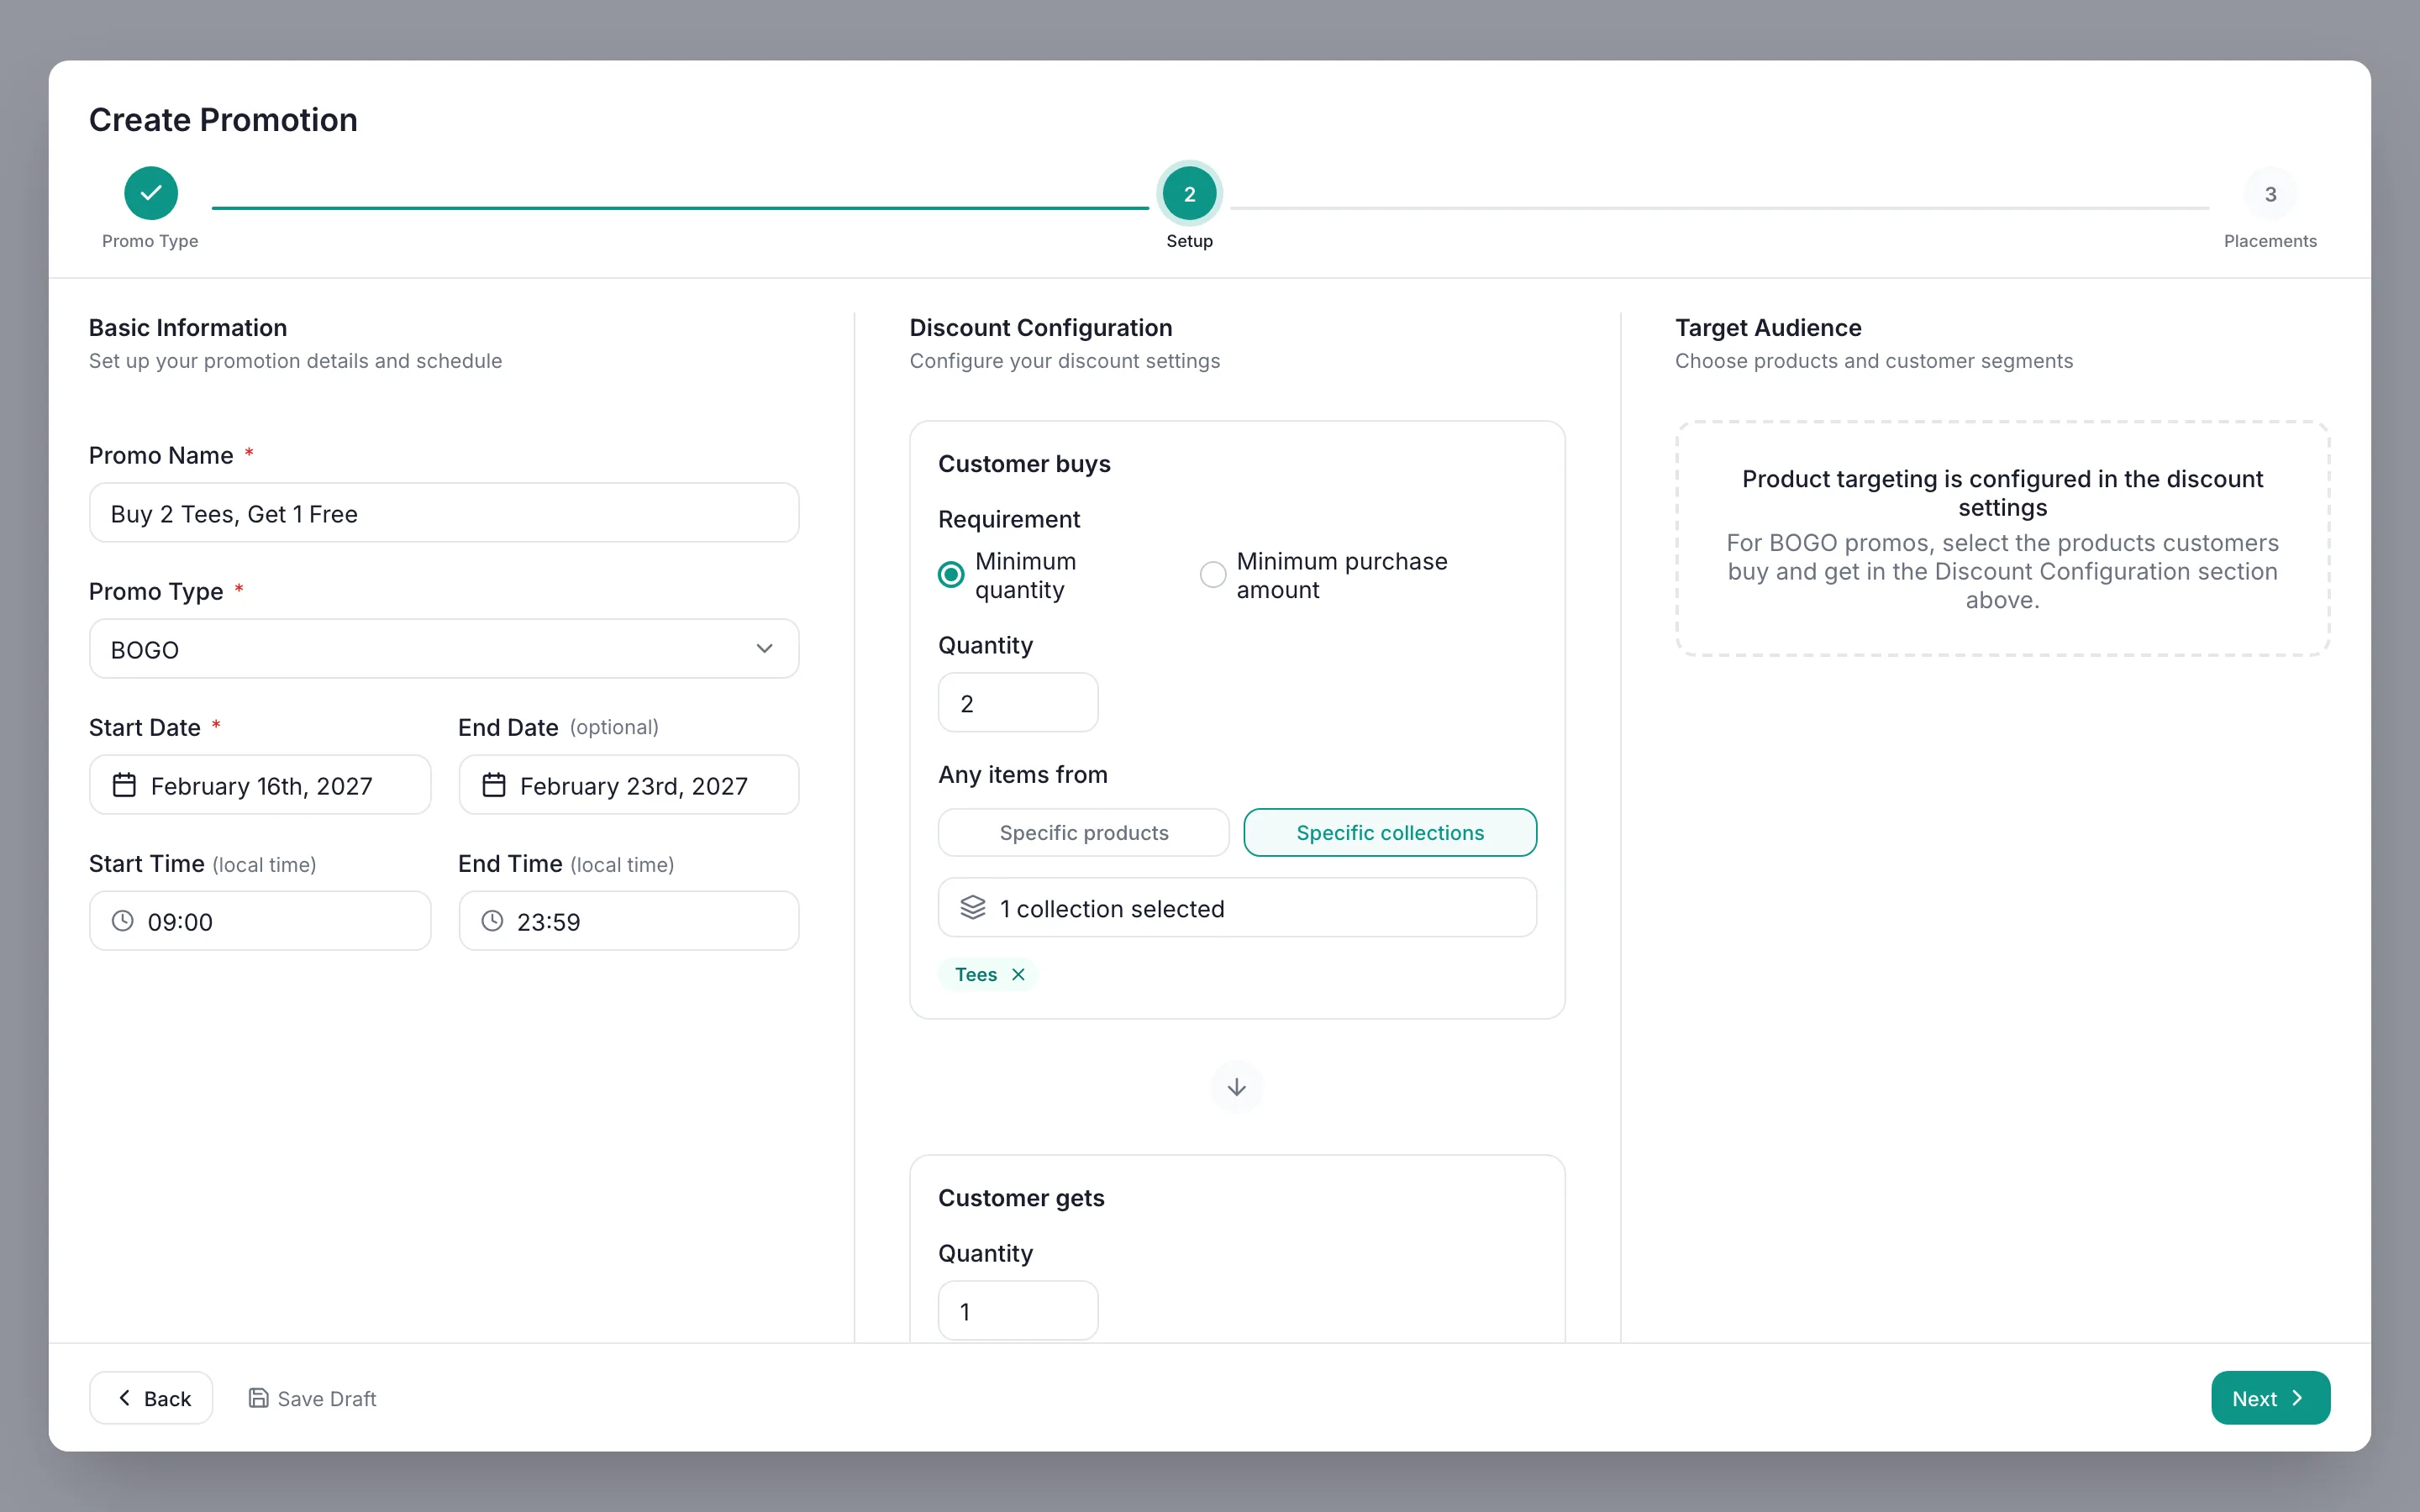Click the Start Time 09:00 field
The height and width of the screenshot is (1512, 2420).
260,921
